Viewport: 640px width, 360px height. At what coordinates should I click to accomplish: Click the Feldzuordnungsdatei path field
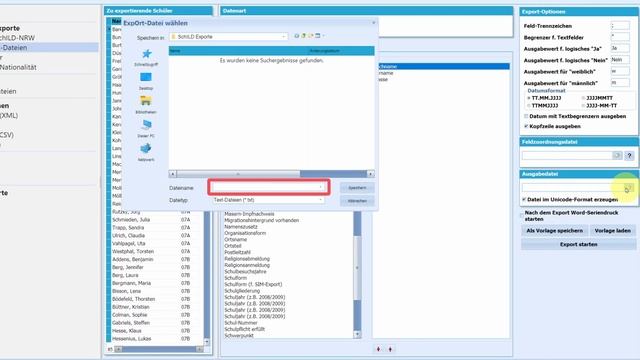pos(567,156)
